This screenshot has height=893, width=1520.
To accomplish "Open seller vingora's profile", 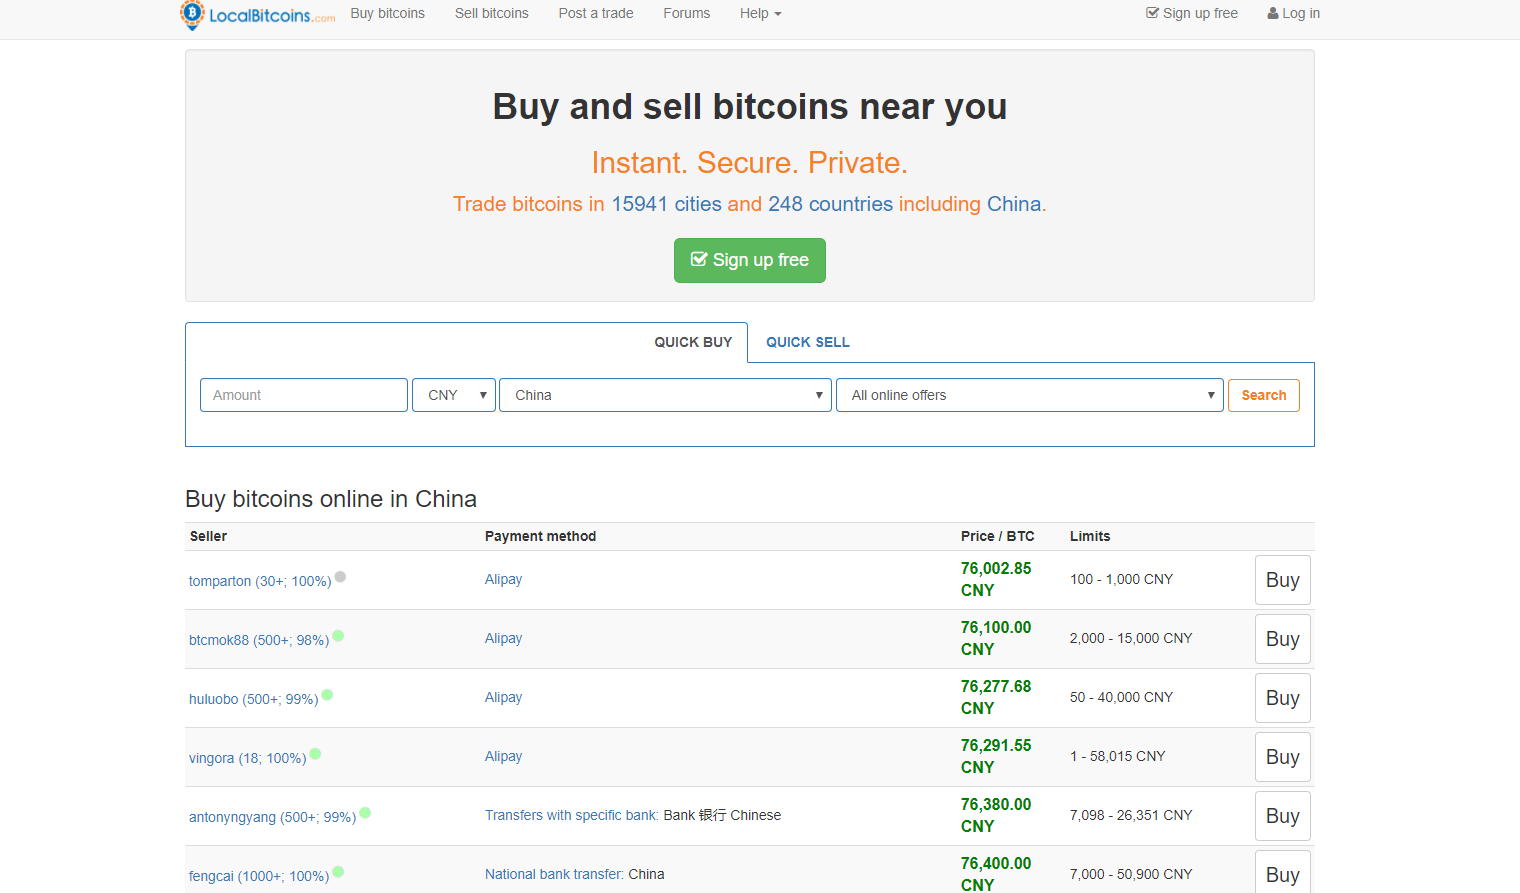I will [248, 758].
